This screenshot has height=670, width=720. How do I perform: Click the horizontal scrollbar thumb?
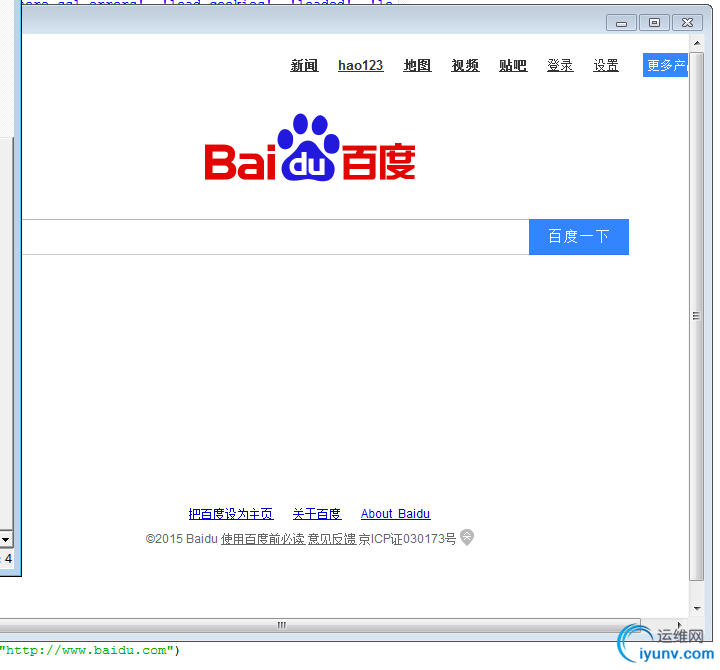[x=320, y=625]
